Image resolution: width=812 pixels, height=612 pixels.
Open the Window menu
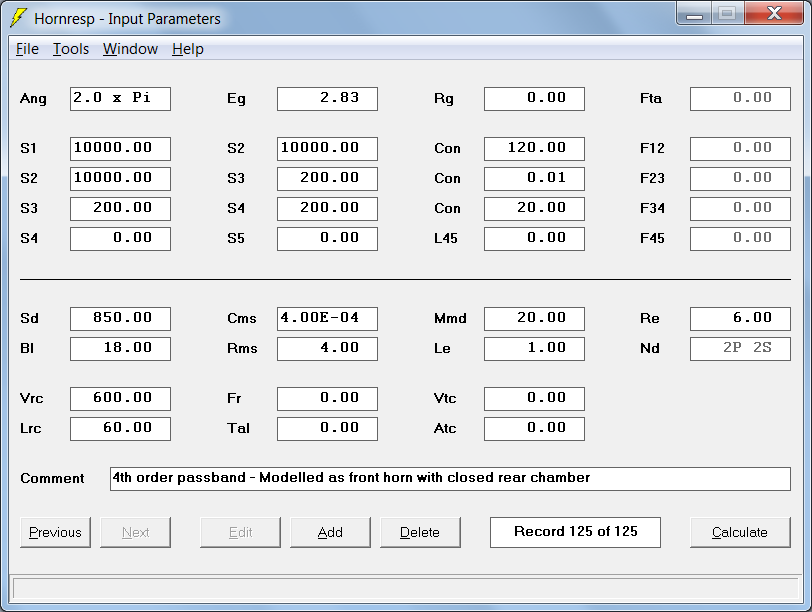pyautogui.click(x=130, y=49)
